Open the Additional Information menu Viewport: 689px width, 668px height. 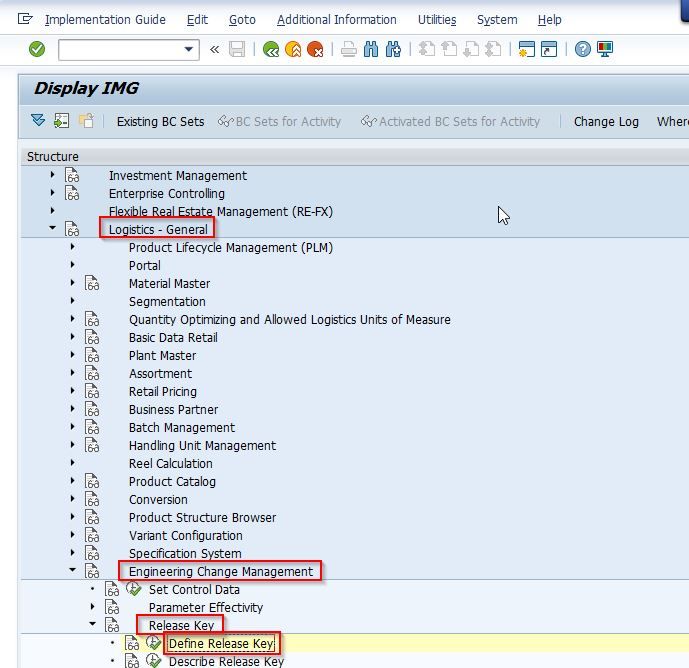(337, 20)
